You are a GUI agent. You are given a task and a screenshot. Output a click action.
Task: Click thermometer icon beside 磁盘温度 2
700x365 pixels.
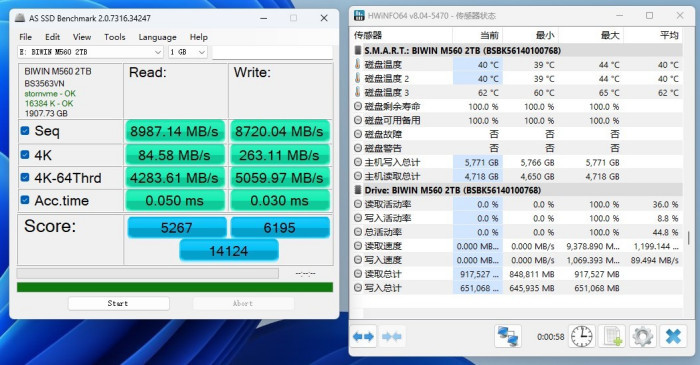tap(358, 79)
